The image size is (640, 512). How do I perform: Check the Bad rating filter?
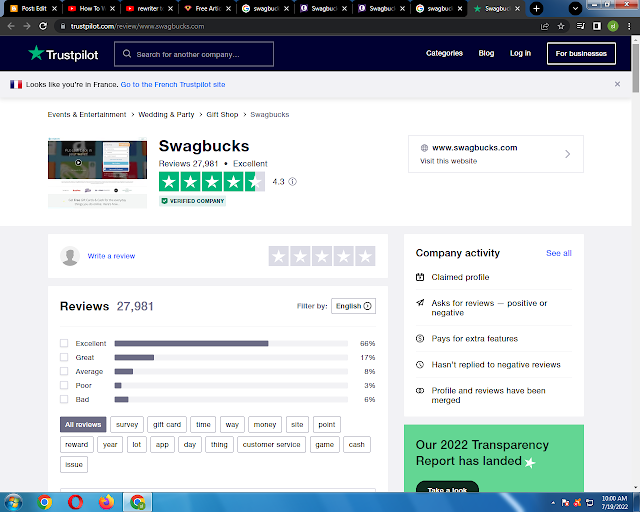[64, 399]
